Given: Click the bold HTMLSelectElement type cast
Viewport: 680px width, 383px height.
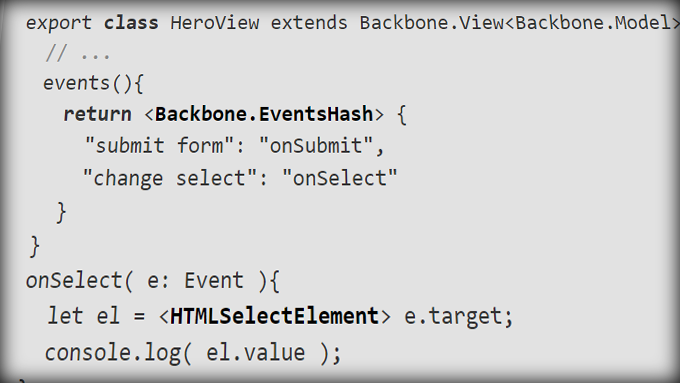Looking at the screenshot, I should (274, 316).
